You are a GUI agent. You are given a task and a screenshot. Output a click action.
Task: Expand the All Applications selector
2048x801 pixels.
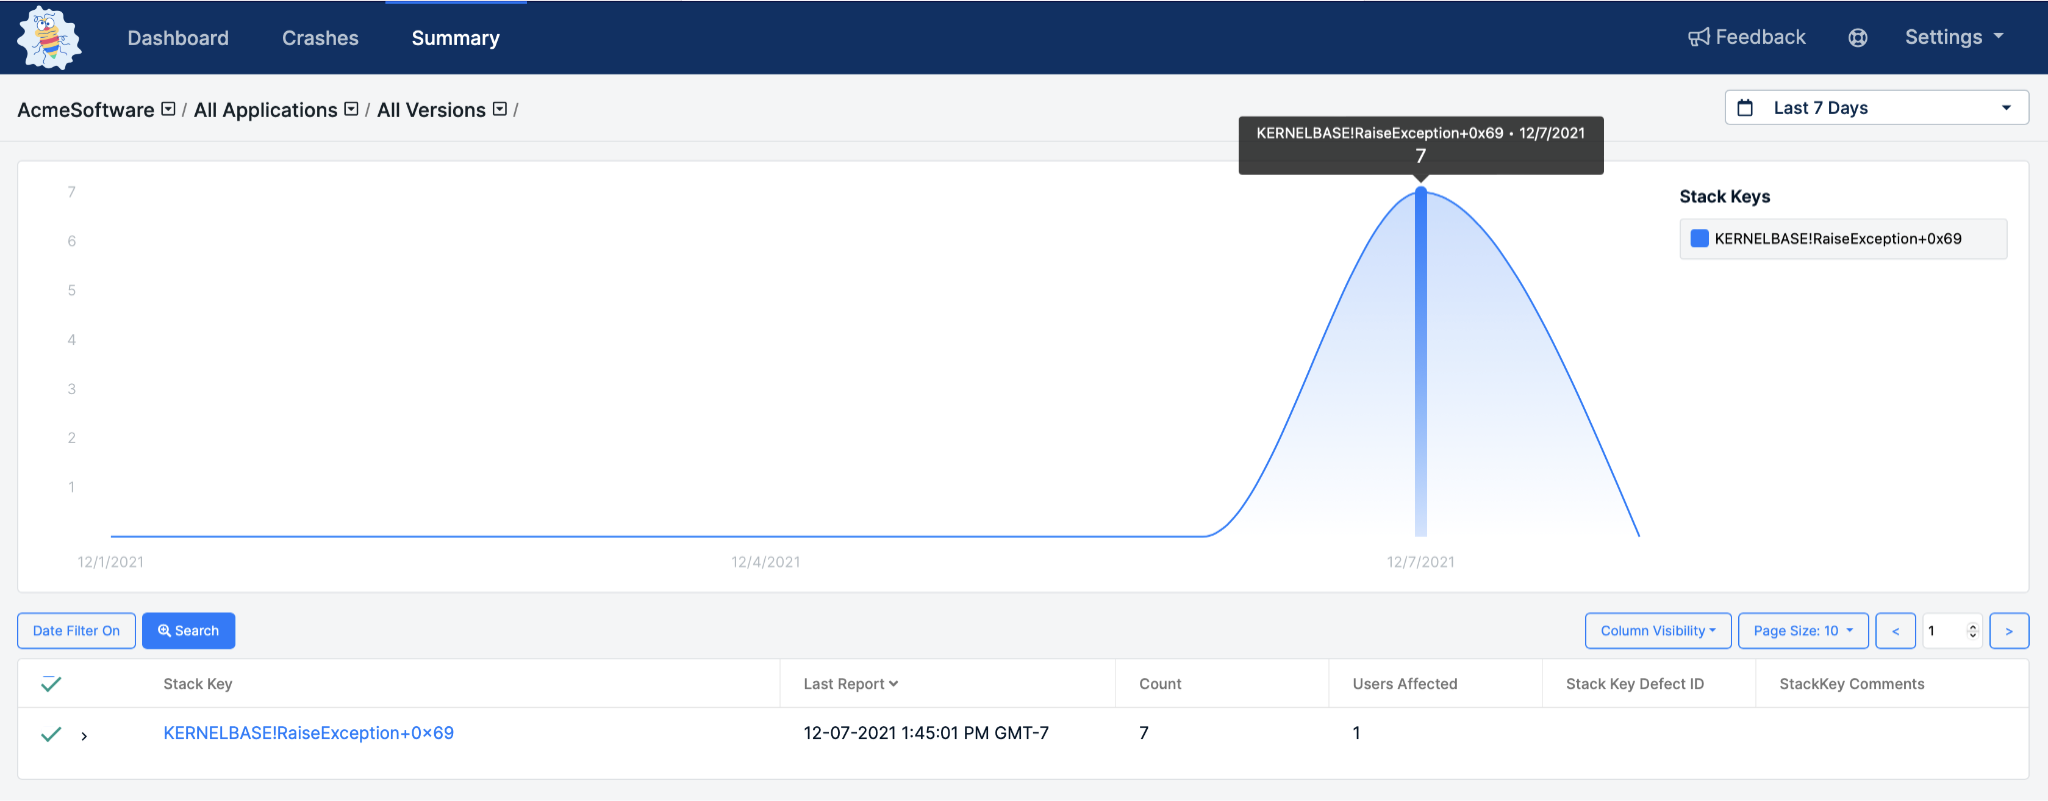[x=351, y=109]
